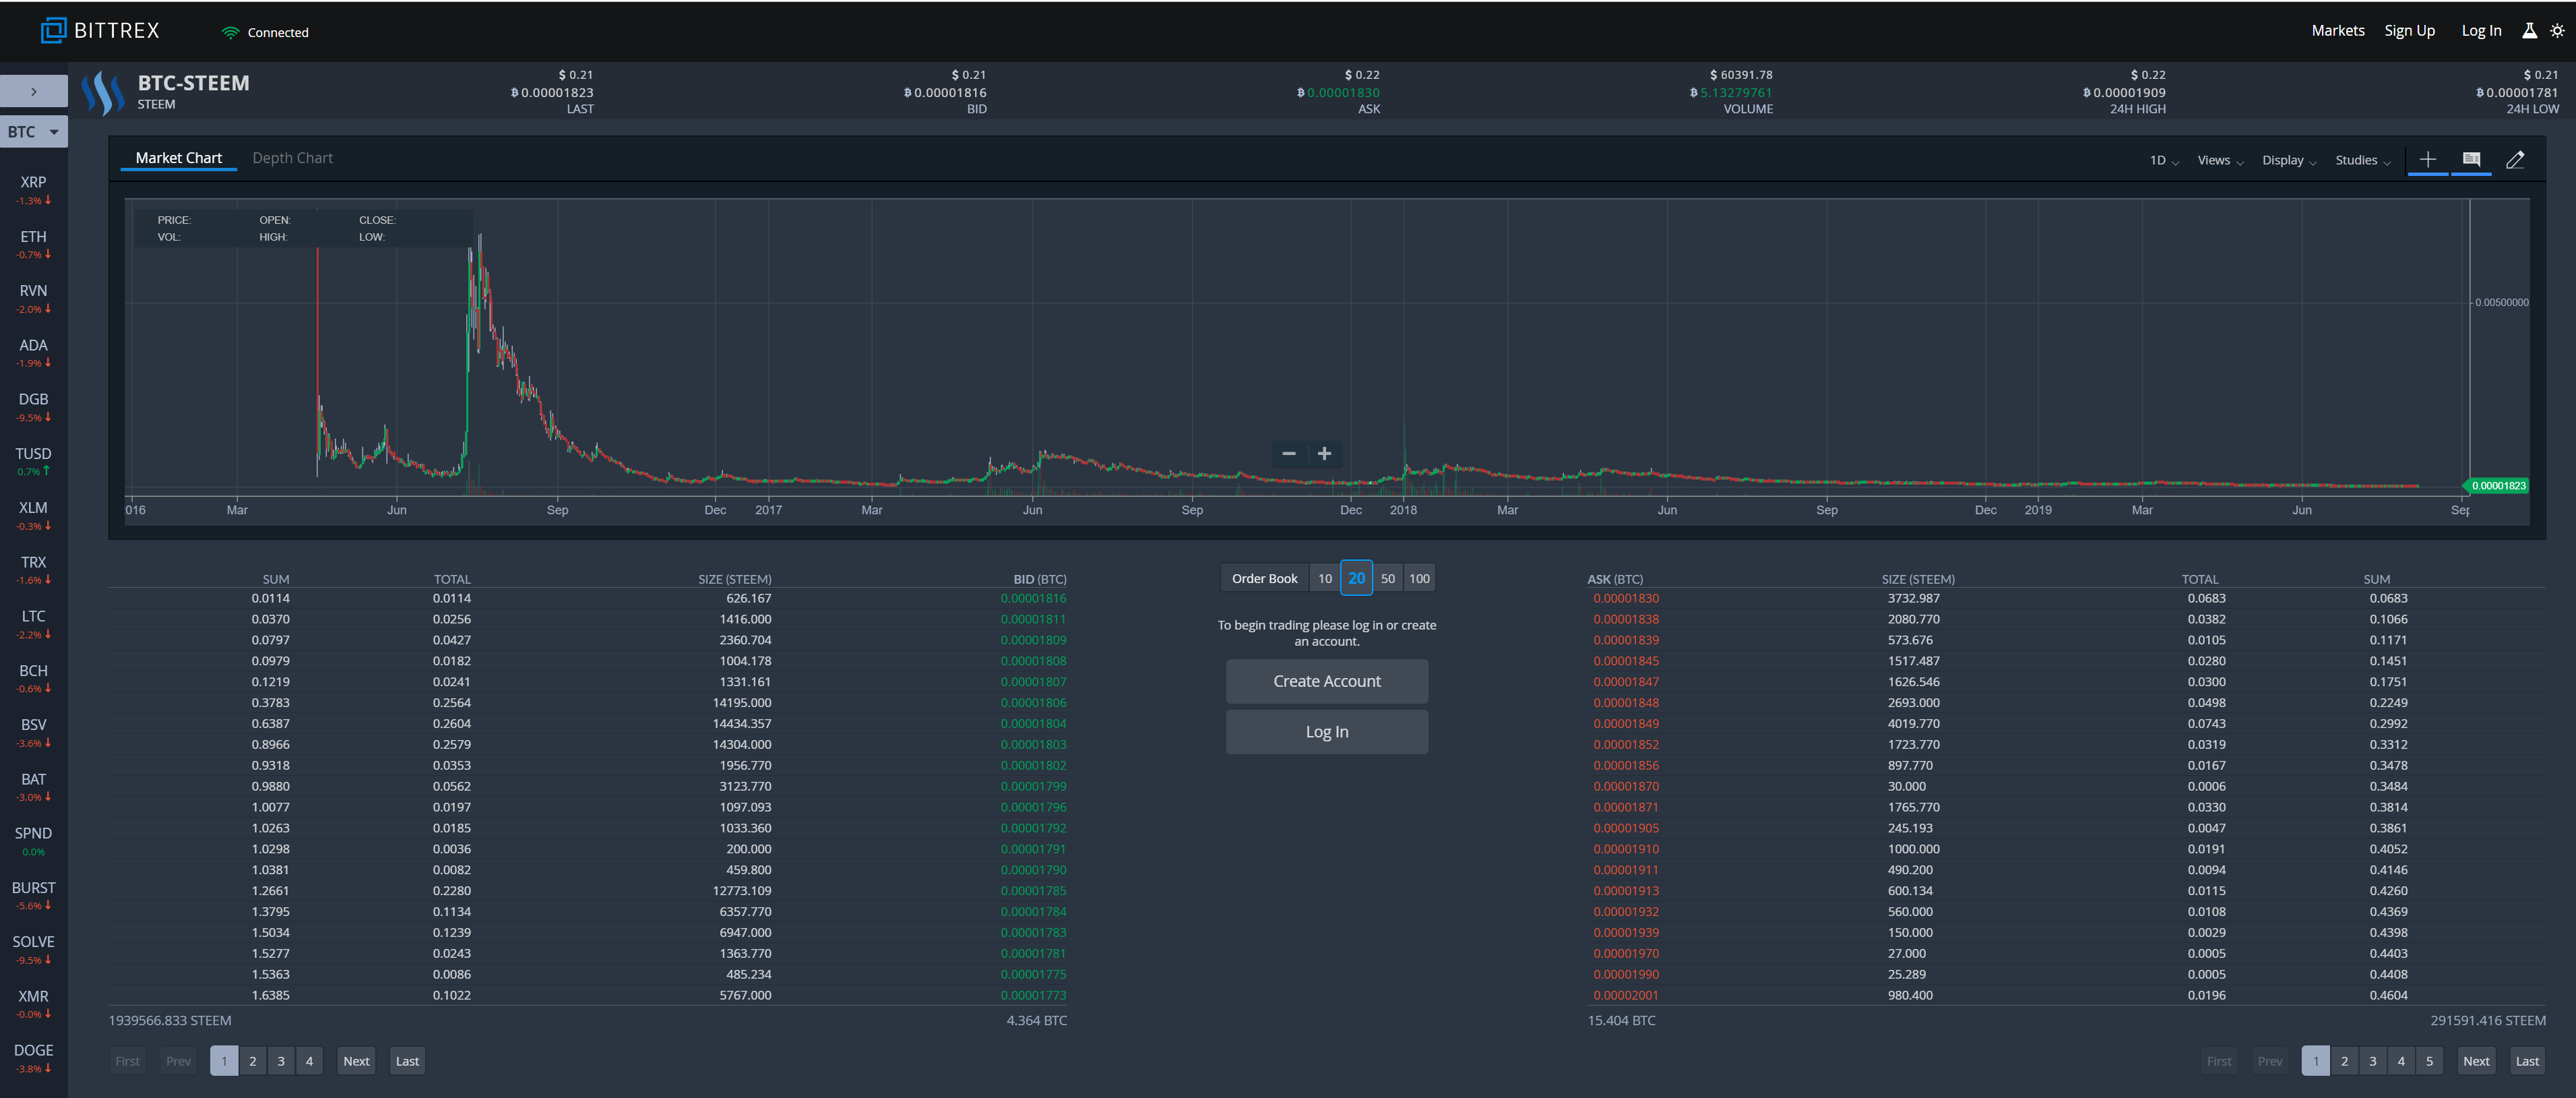This screenshot has width=2576, height=1098.
Task: Select RVN market in sidebar
Action: [33, 298]
